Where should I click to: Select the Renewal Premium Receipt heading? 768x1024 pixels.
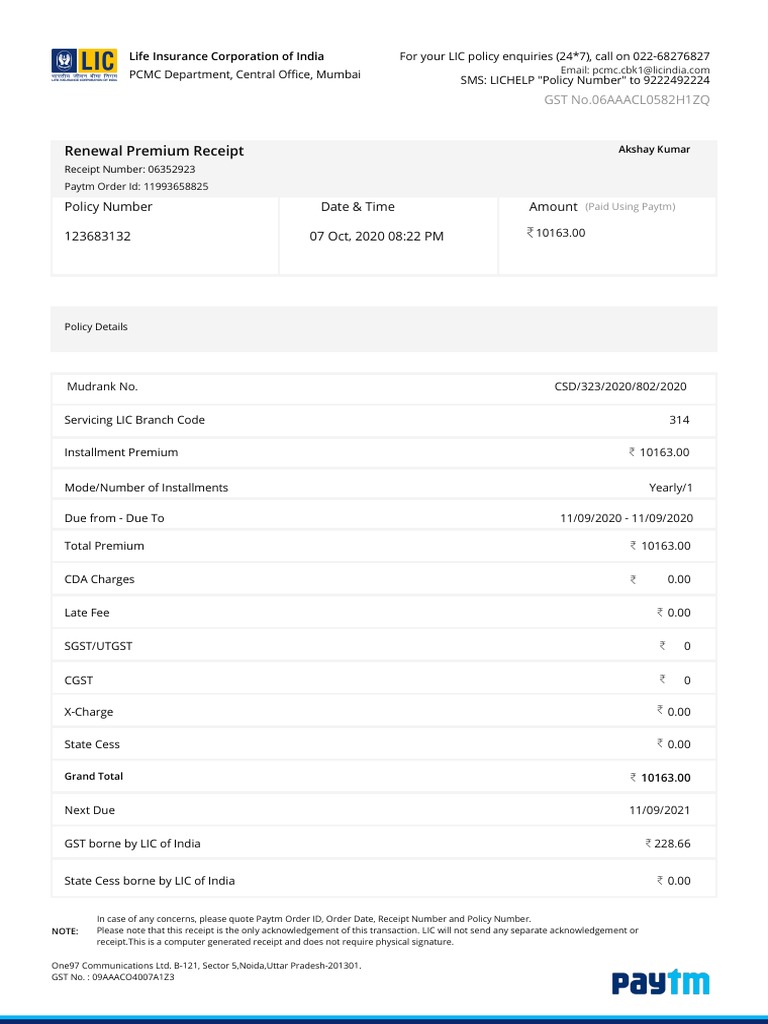(x=154, y=151)
